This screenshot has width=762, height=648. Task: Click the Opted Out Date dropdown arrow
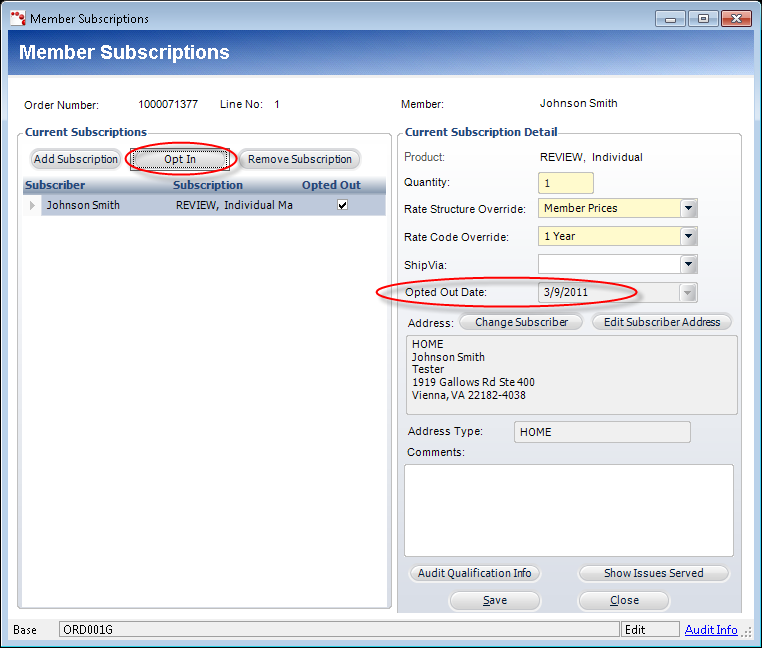[x=688, y=293]
